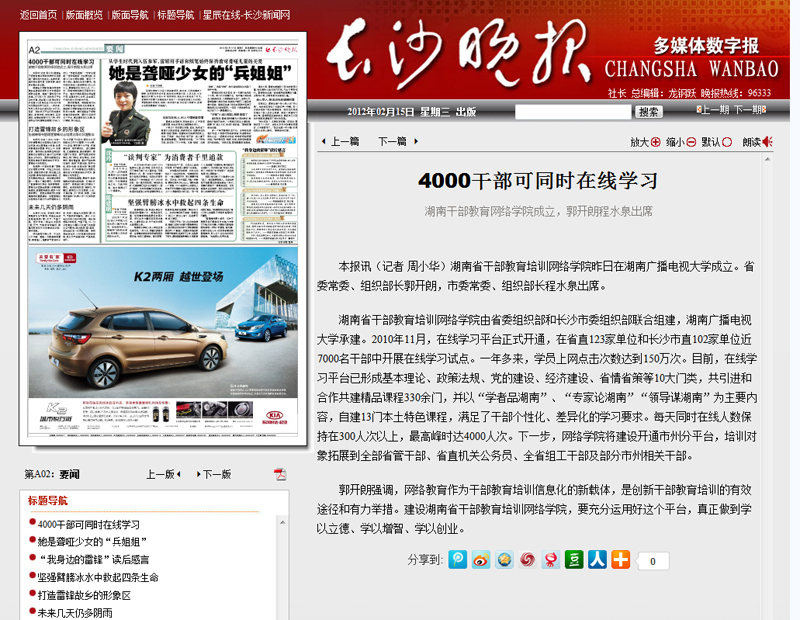Open 版面概览 page overview

tap(84, 15)
